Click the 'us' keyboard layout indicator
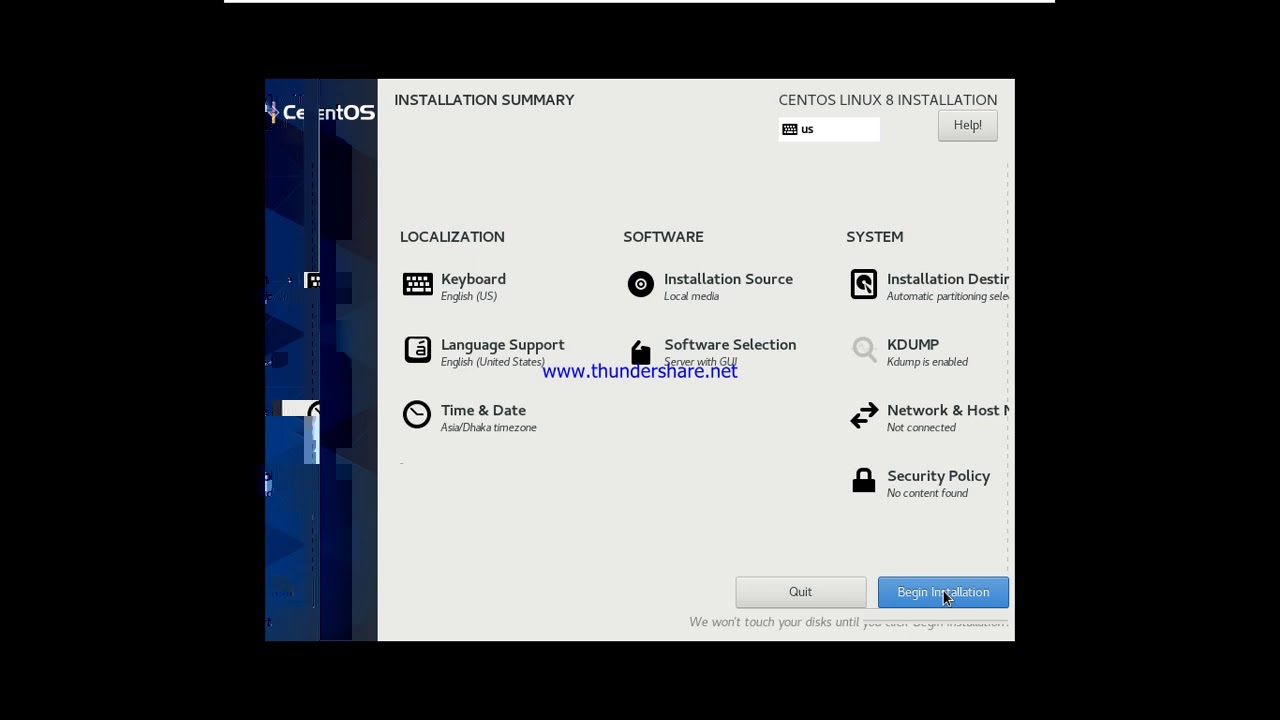This screenshot has height=720, width=1280. point(829,129)
